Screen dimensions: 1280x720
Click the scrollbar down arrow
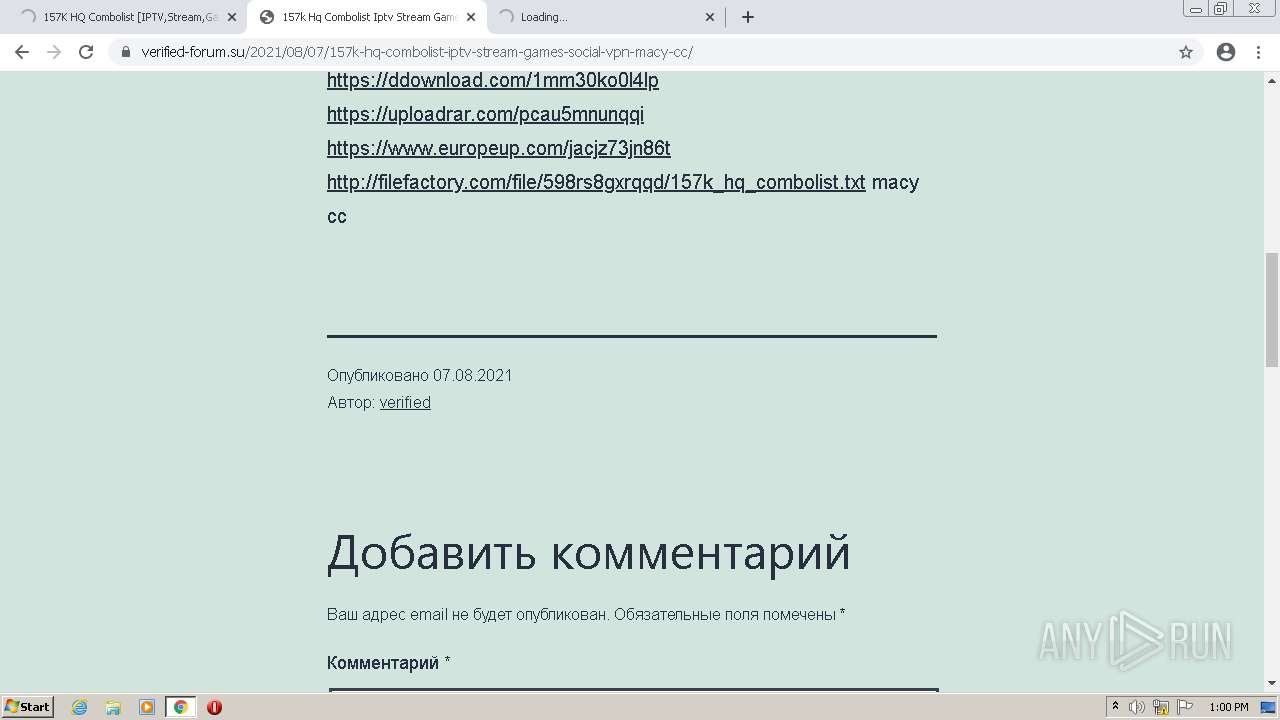1272,683
